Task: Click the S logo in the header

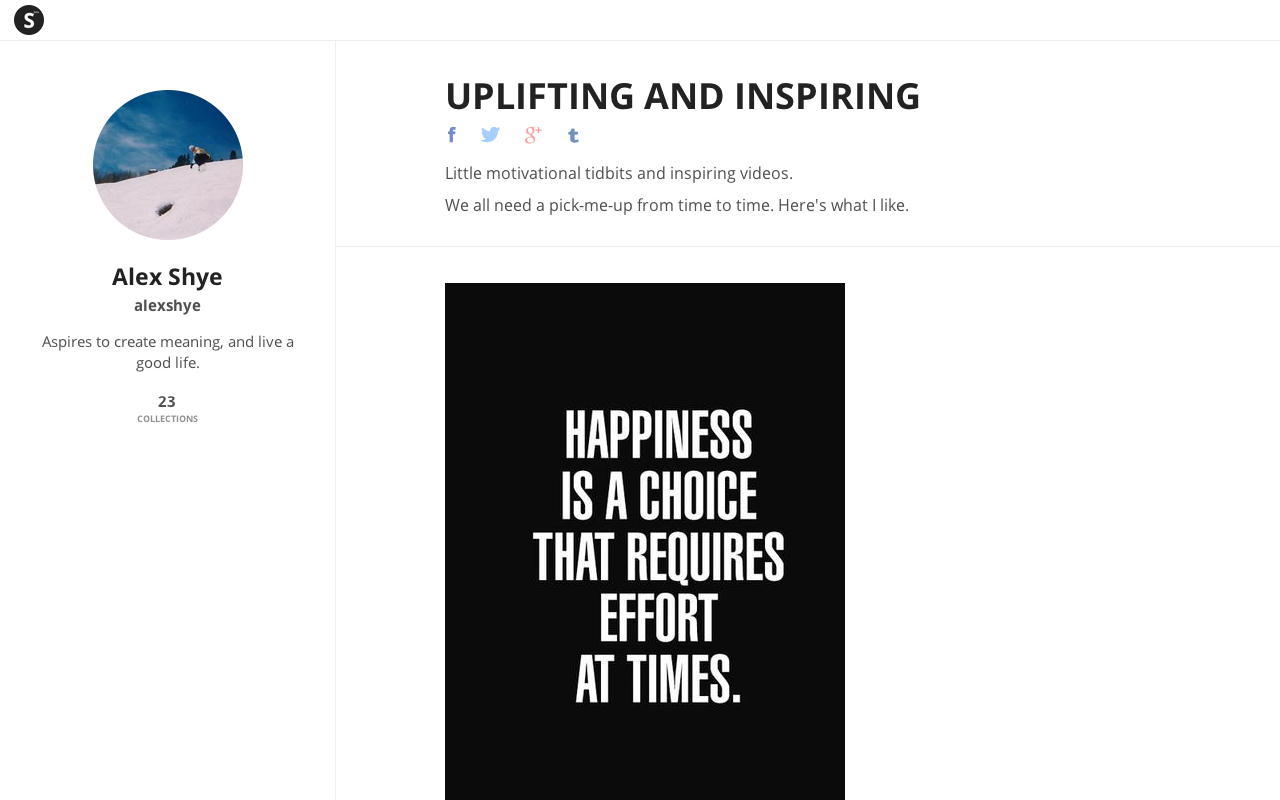Action: click(29, 20)
